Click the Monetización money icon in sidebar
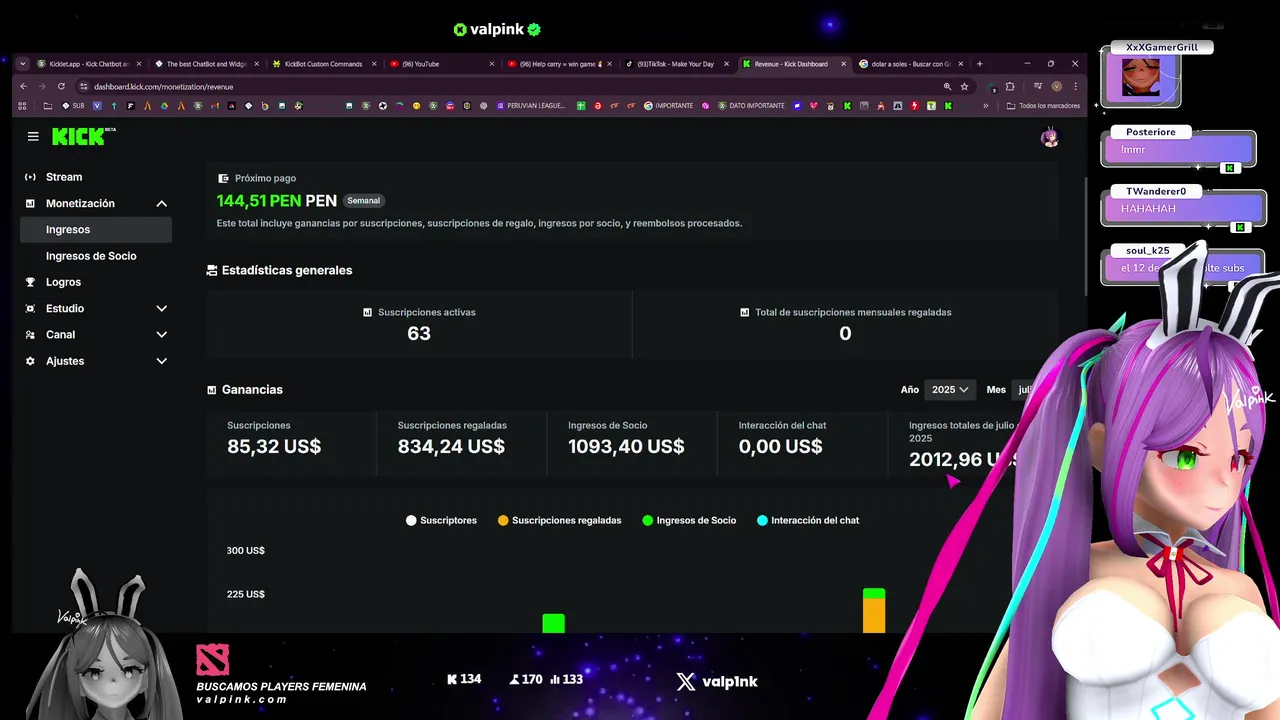 coord(30,203)
